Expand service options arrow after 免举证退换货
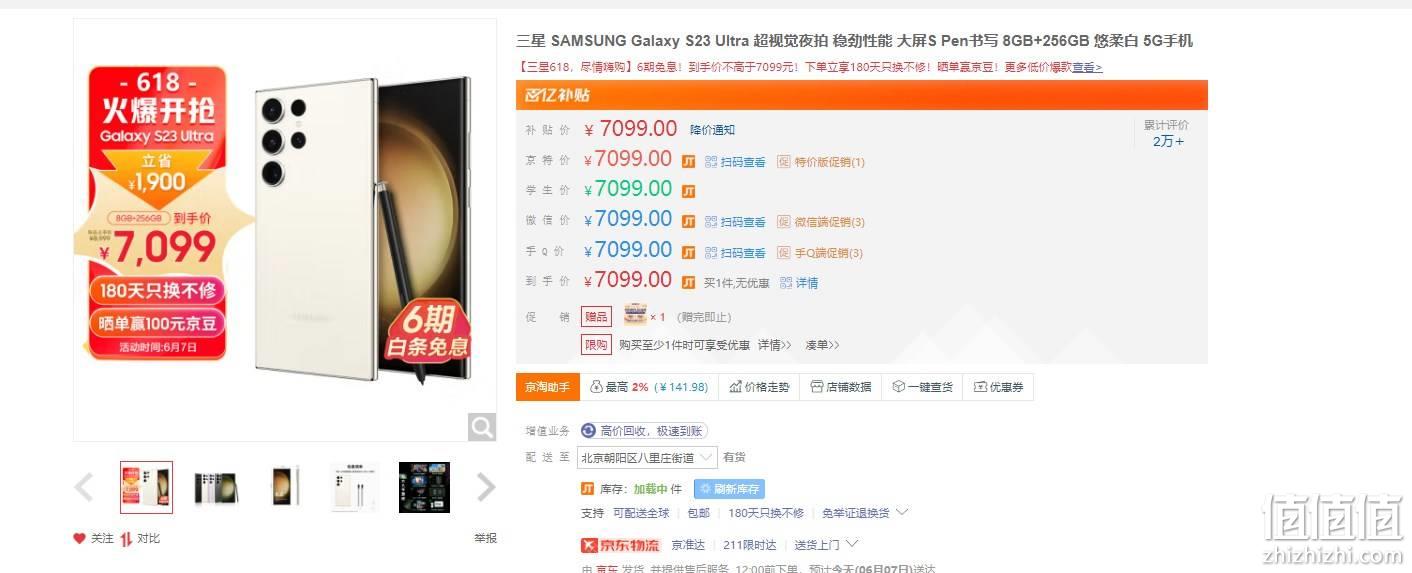This screenshot has width=1412, height=573. pos(902,512)
